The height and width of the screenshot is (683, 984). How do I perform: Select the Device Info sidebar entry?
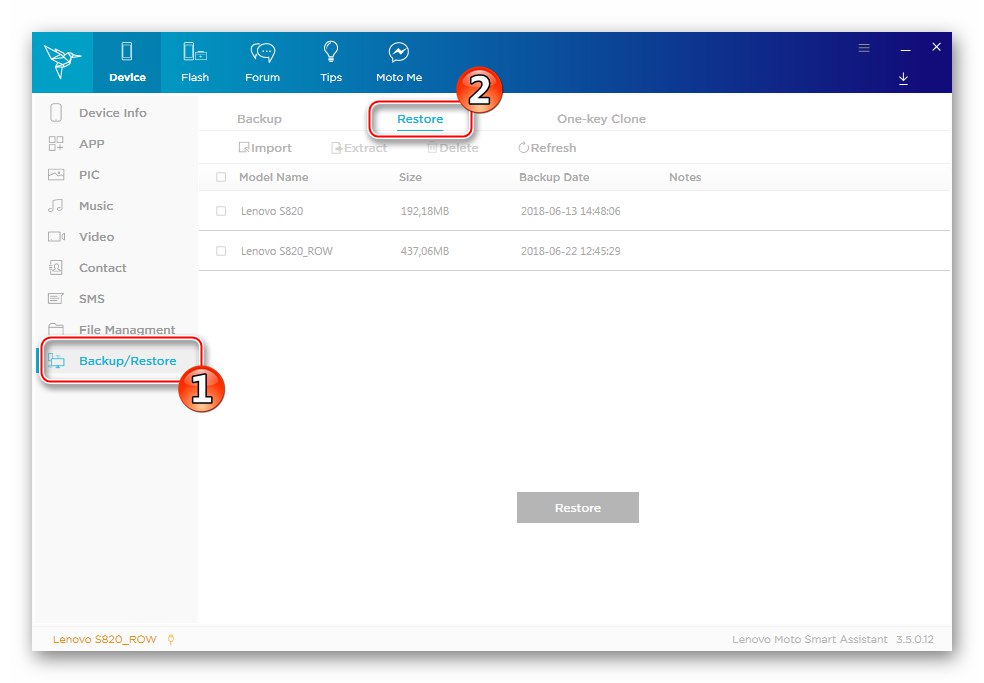pos(111,112)
